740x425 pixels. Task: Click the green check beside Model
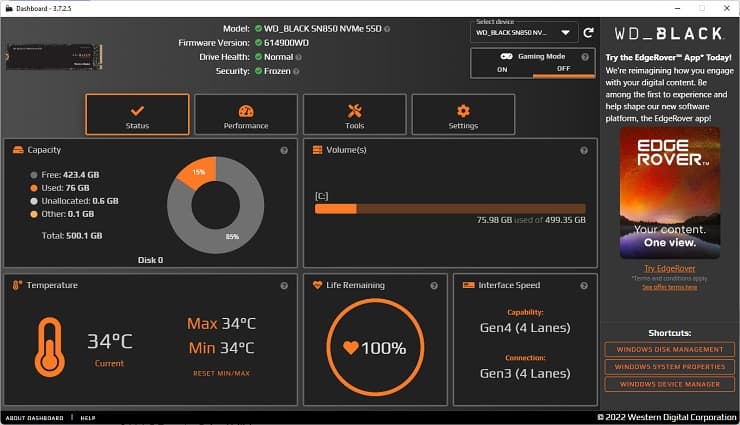point(258,28)
